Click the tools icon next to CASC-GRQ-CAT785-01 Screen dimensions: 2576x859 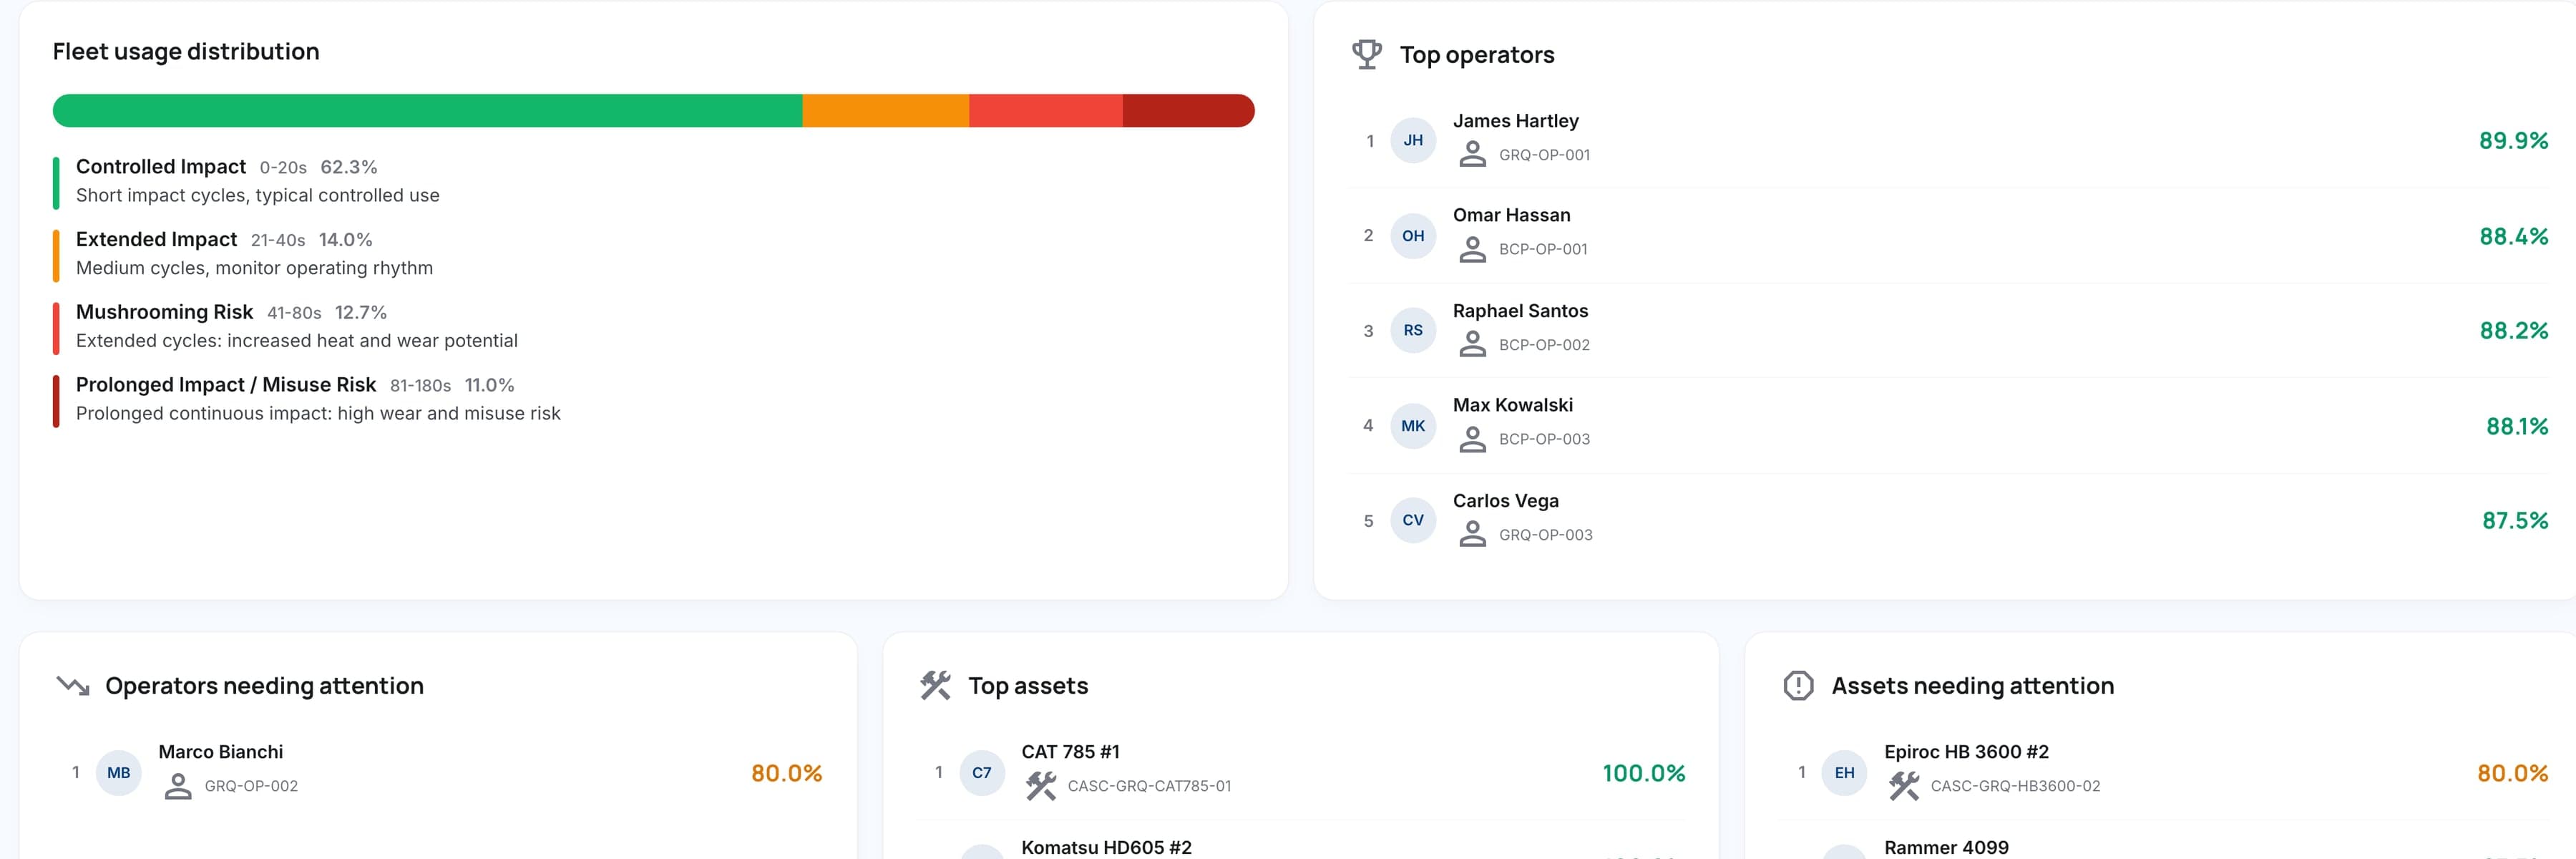click(1041, 786)
